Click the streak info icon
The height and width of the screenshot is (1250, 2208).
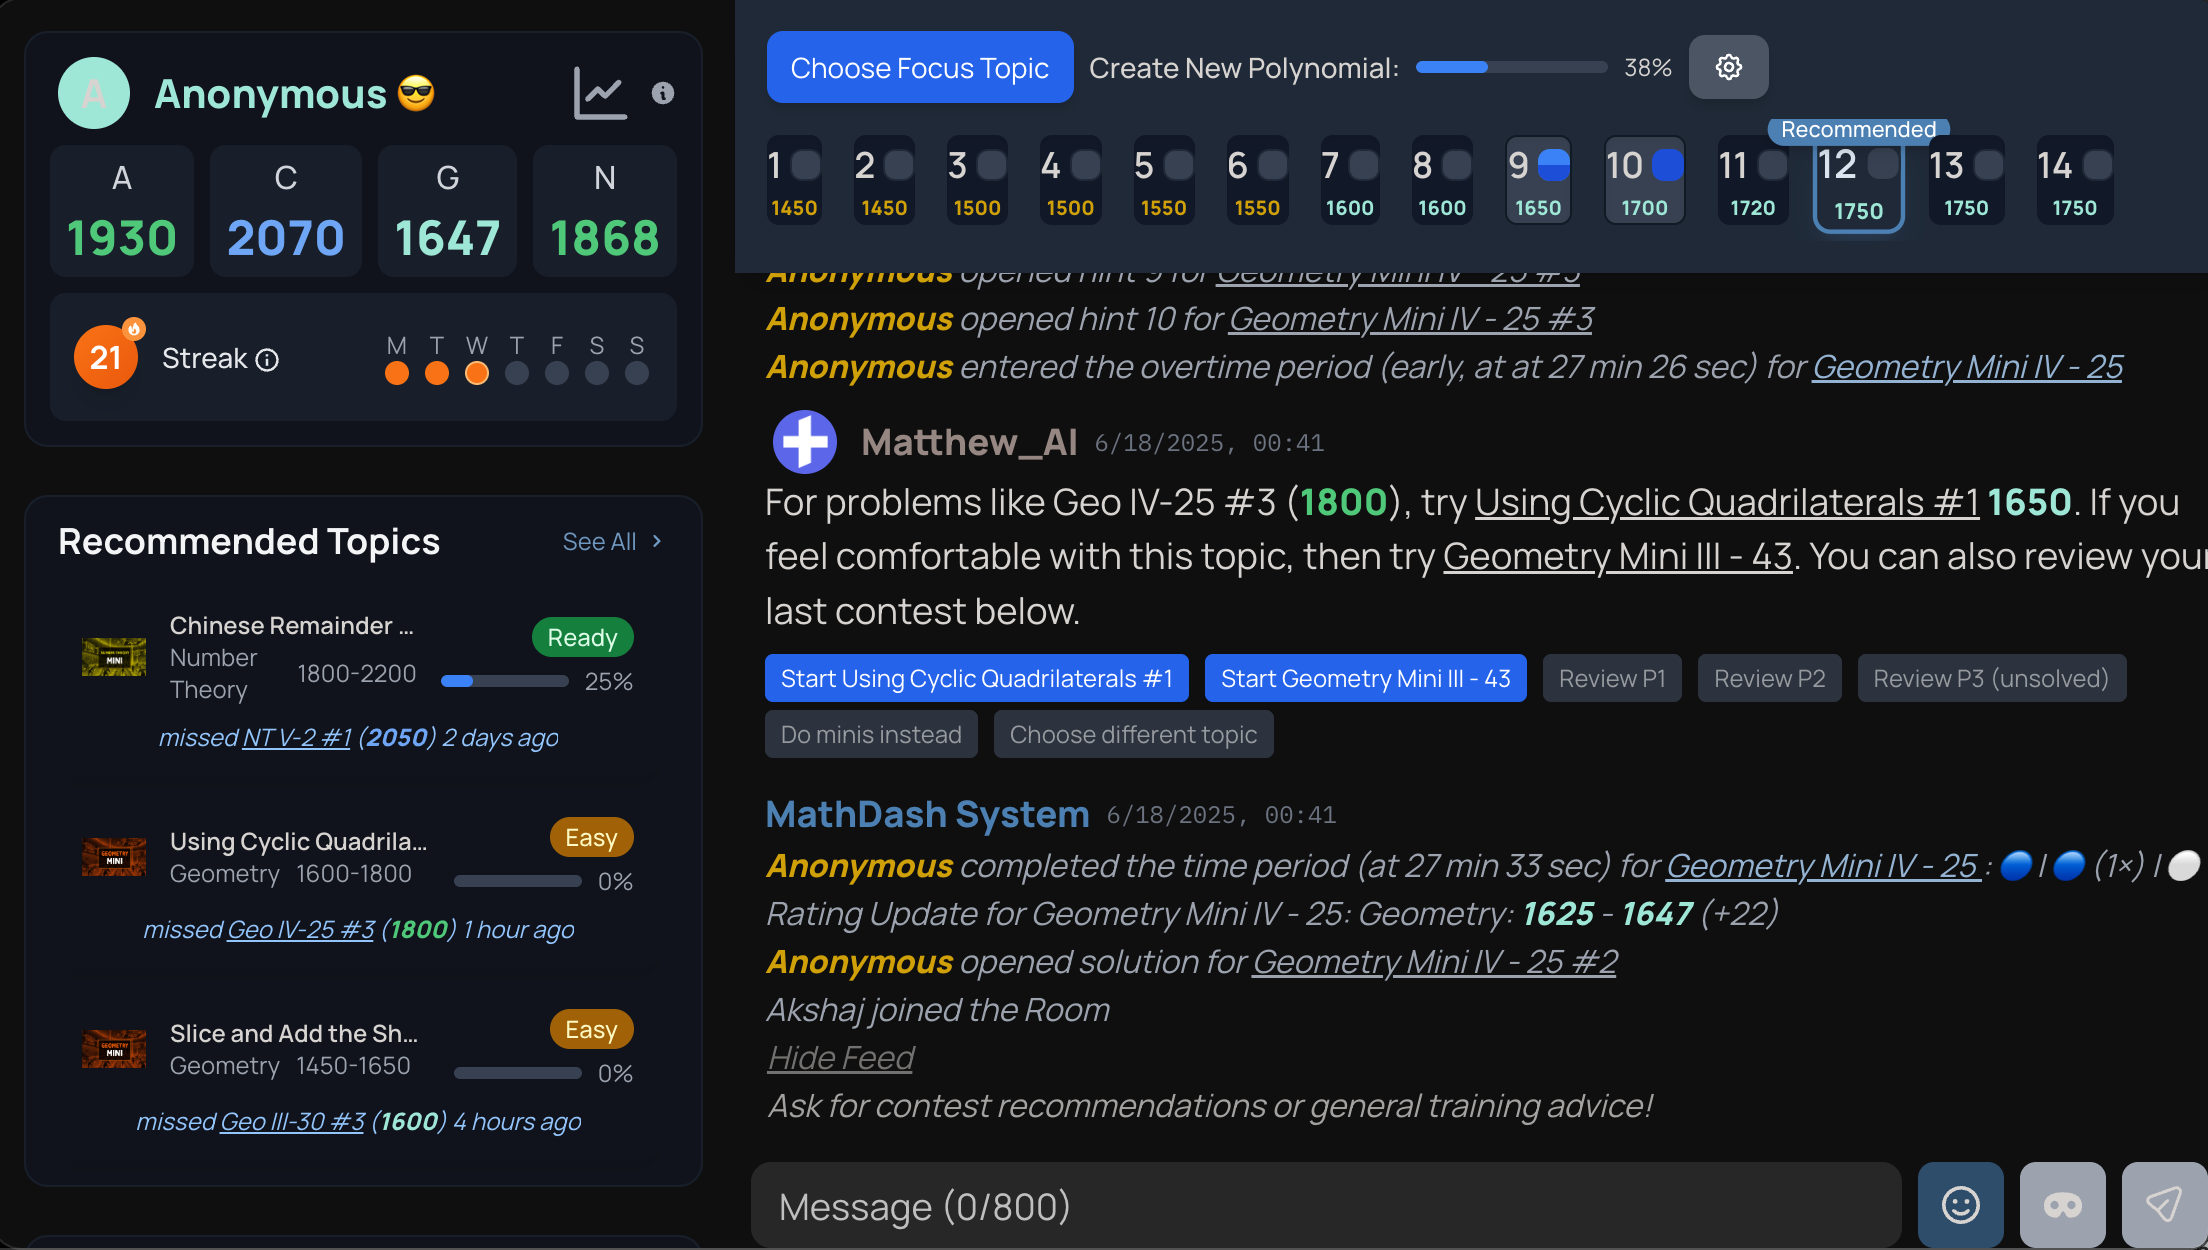266,359
